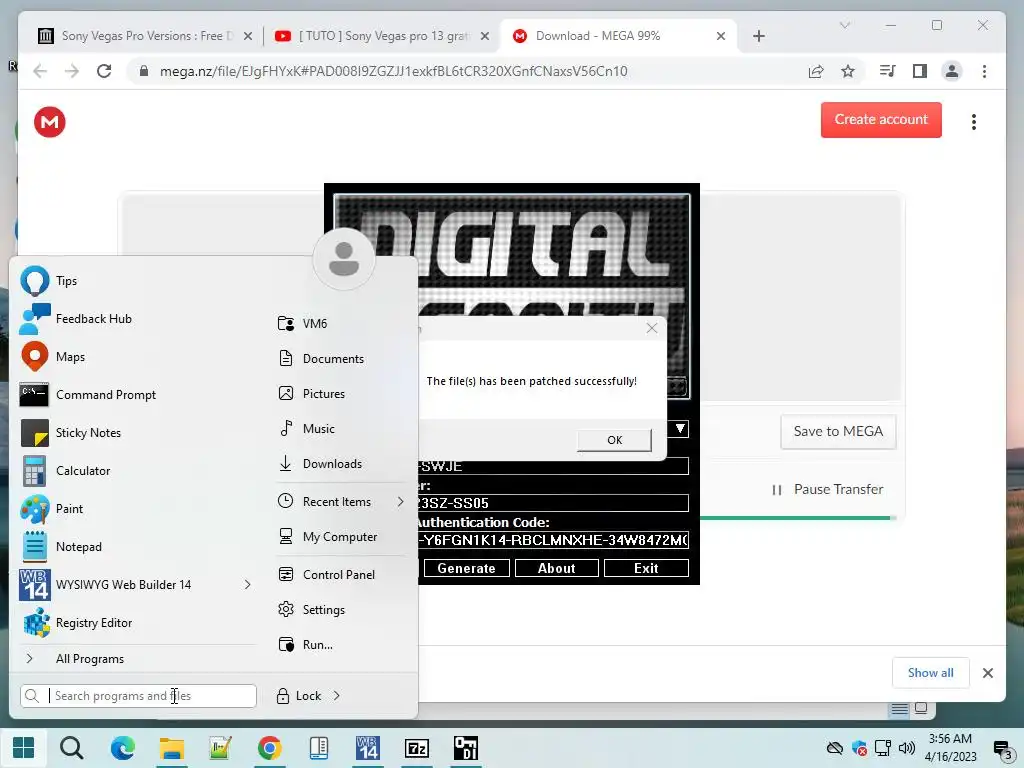Open Chrome three-dot menu
Screen dimensions: 1024x768
click(x=984, y=71)
